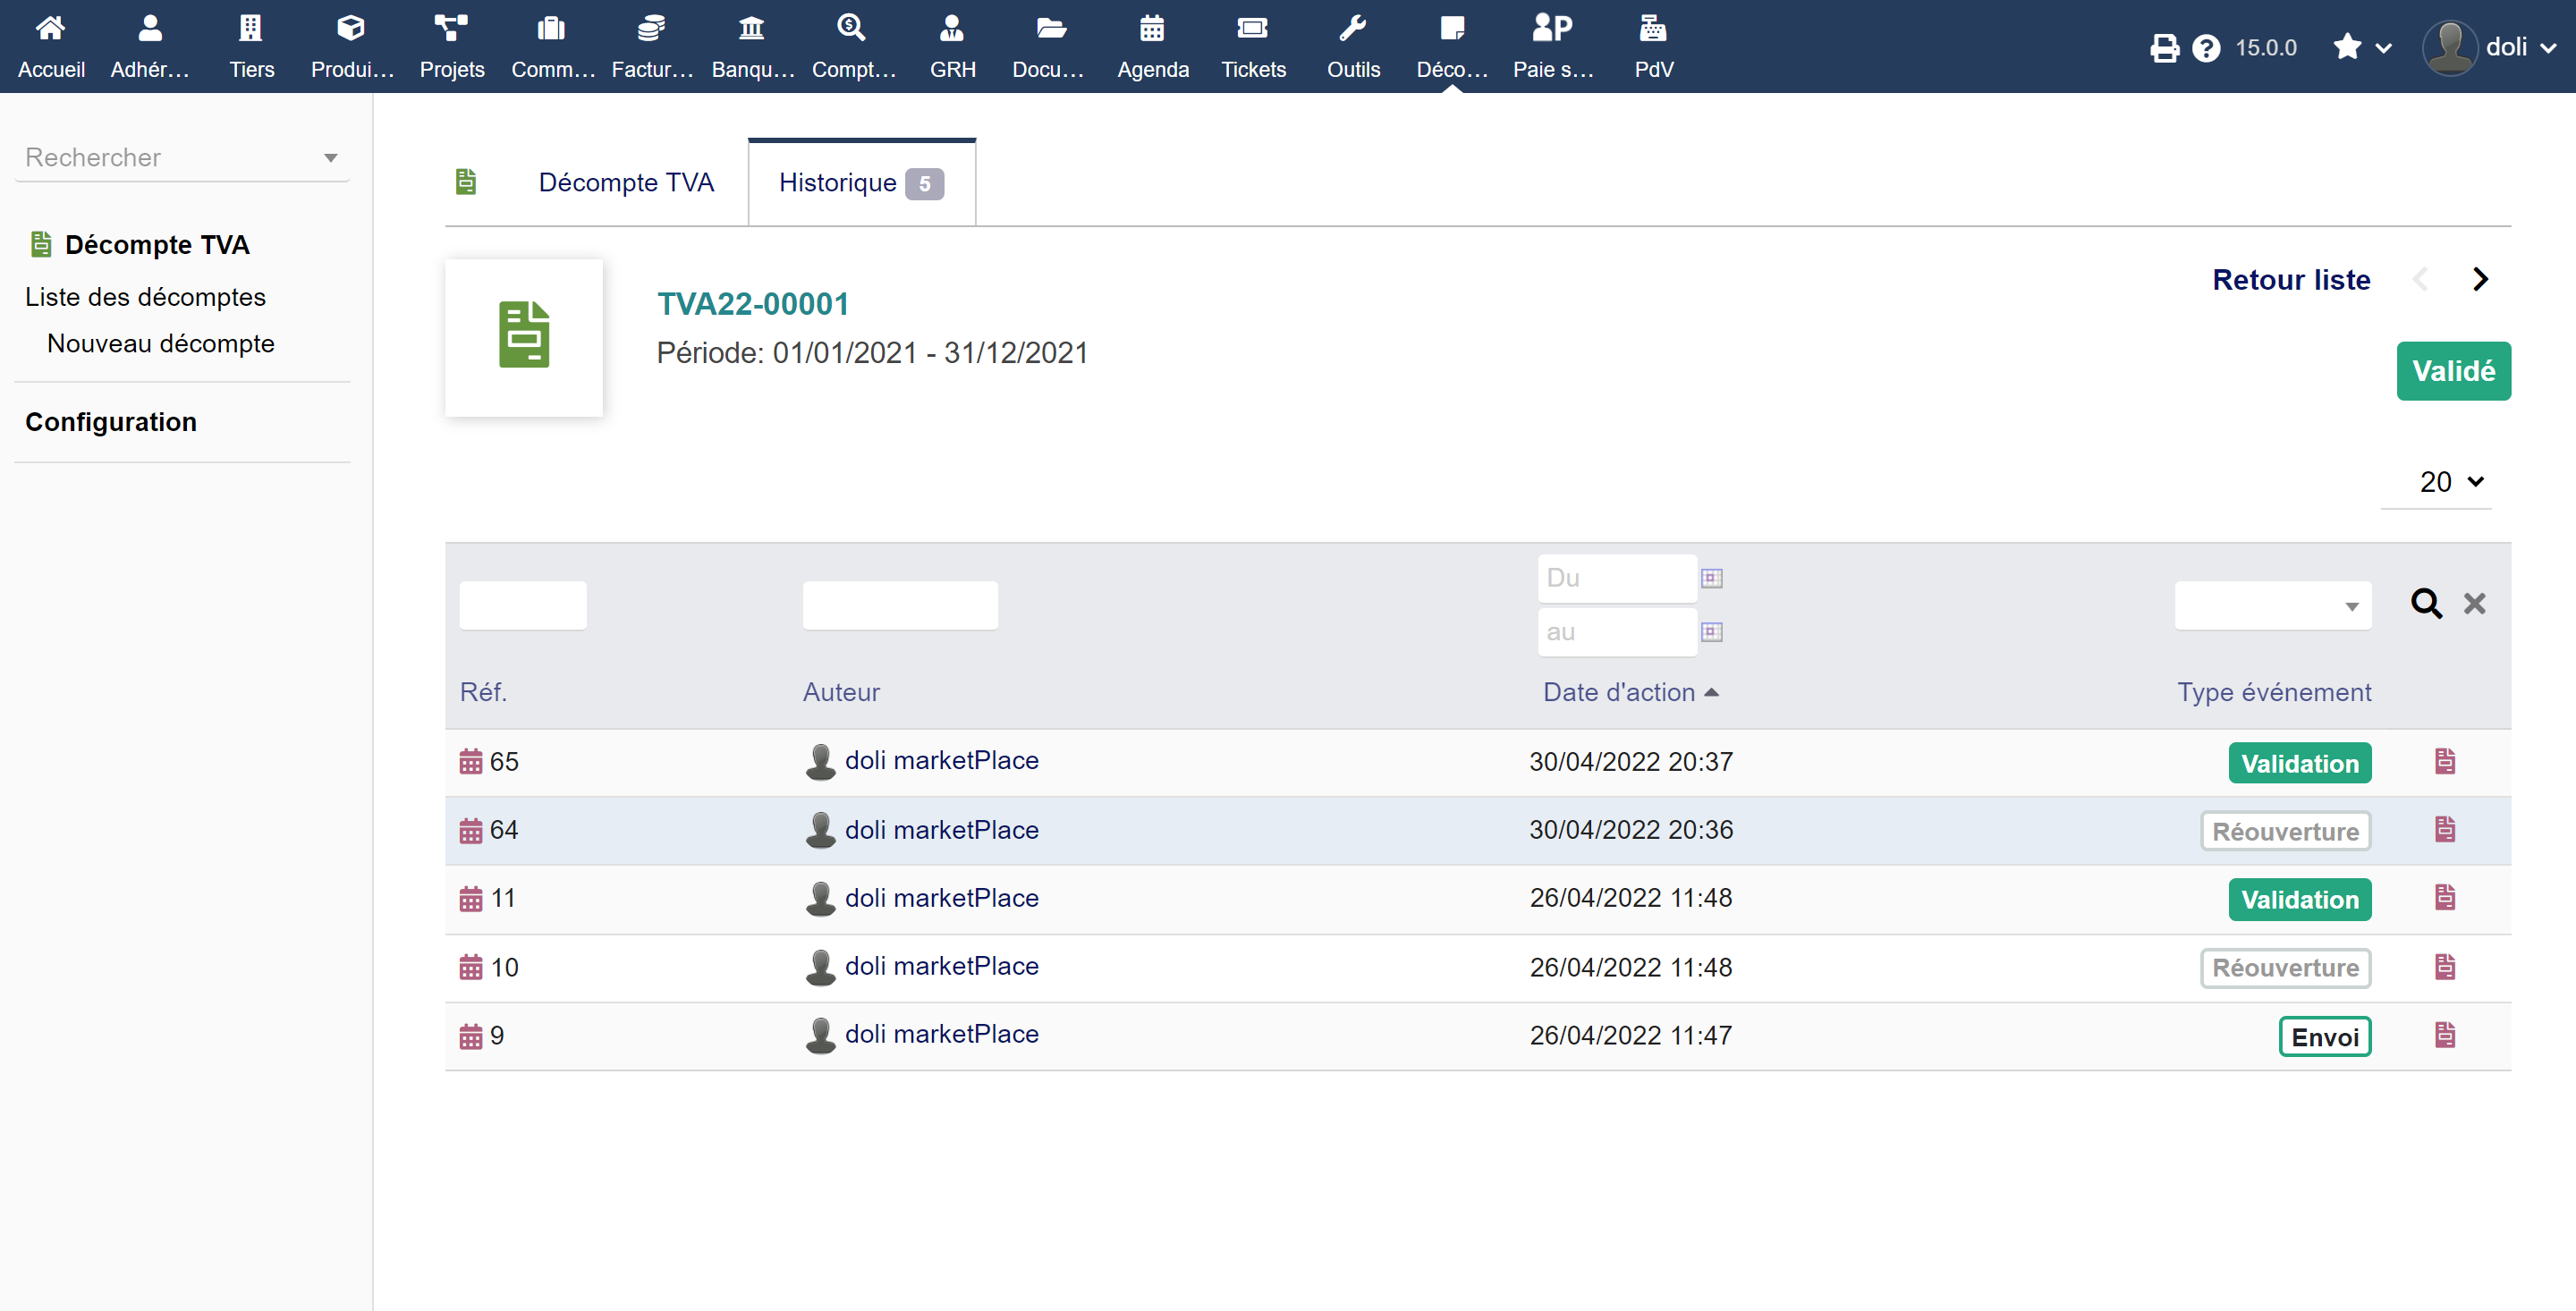Clear filters with the X icon
2576x1311 pixels.
(x=2474, y=603)
